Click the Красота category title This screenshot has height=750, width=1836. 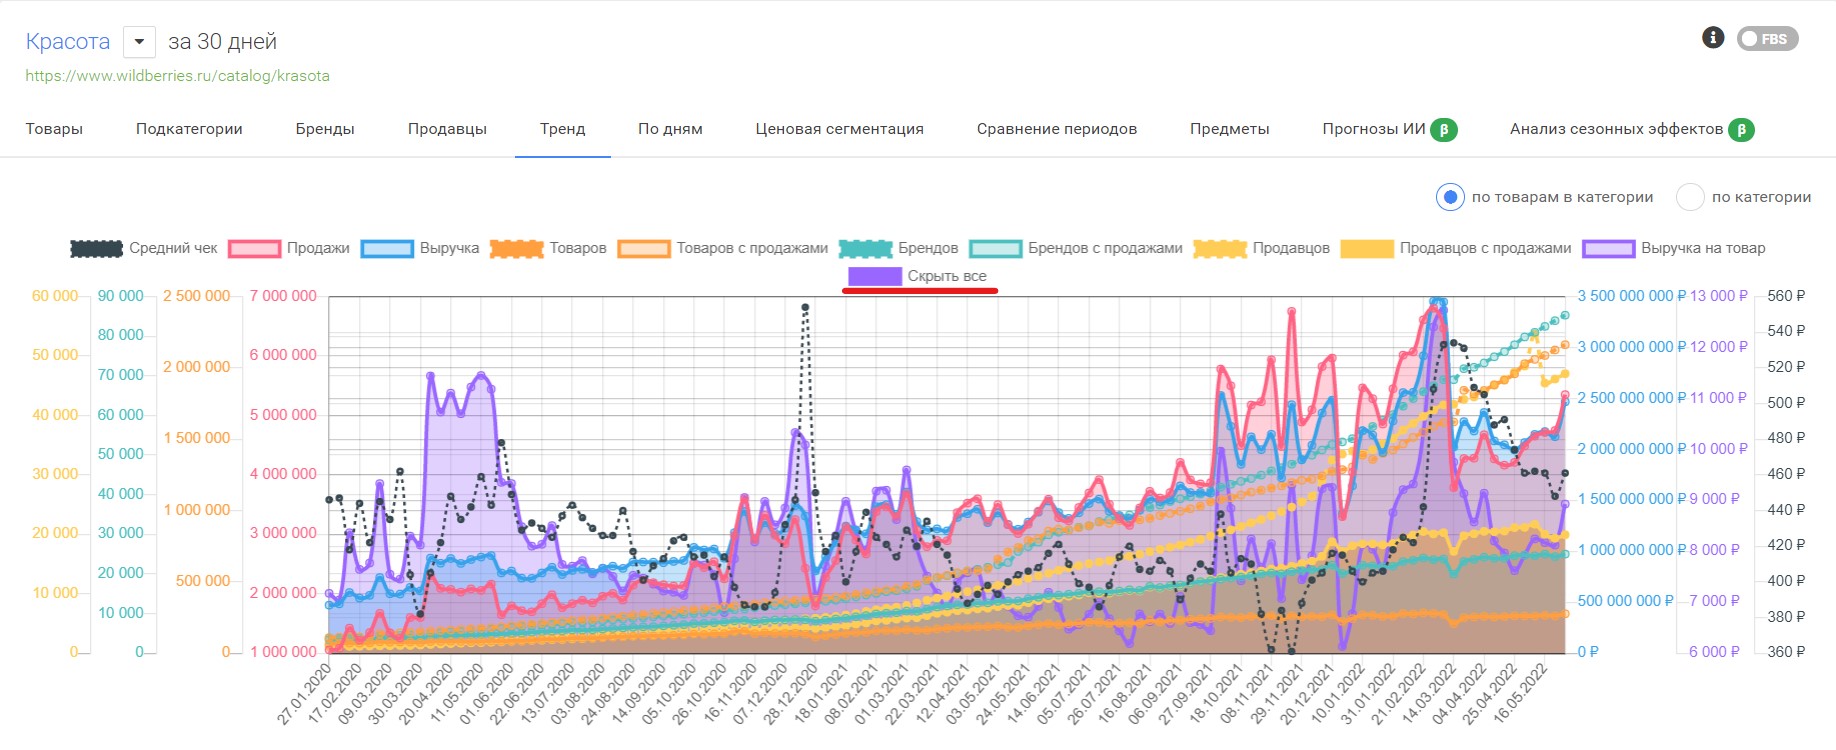tap(68, 42)
